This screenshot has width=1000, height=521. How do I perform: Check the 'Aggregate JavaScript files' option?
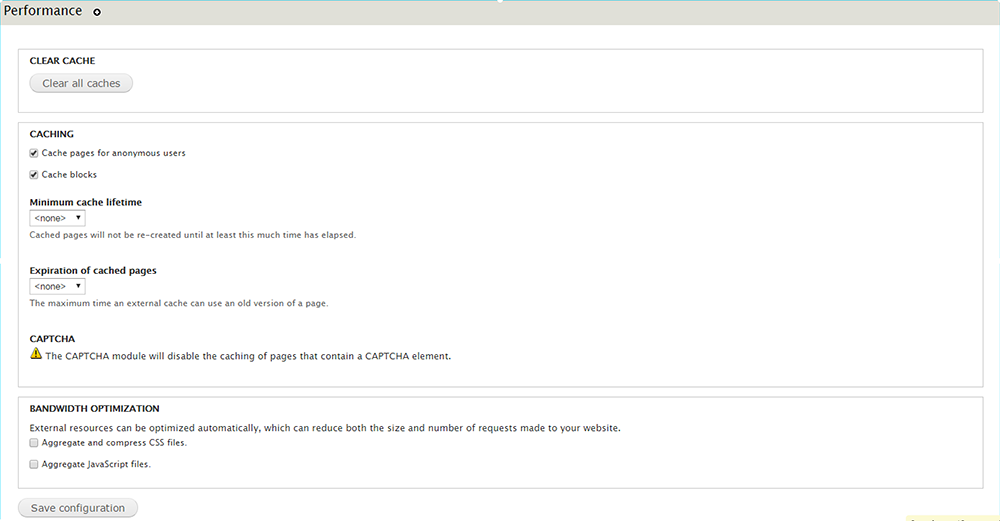(x=34, y=464)
